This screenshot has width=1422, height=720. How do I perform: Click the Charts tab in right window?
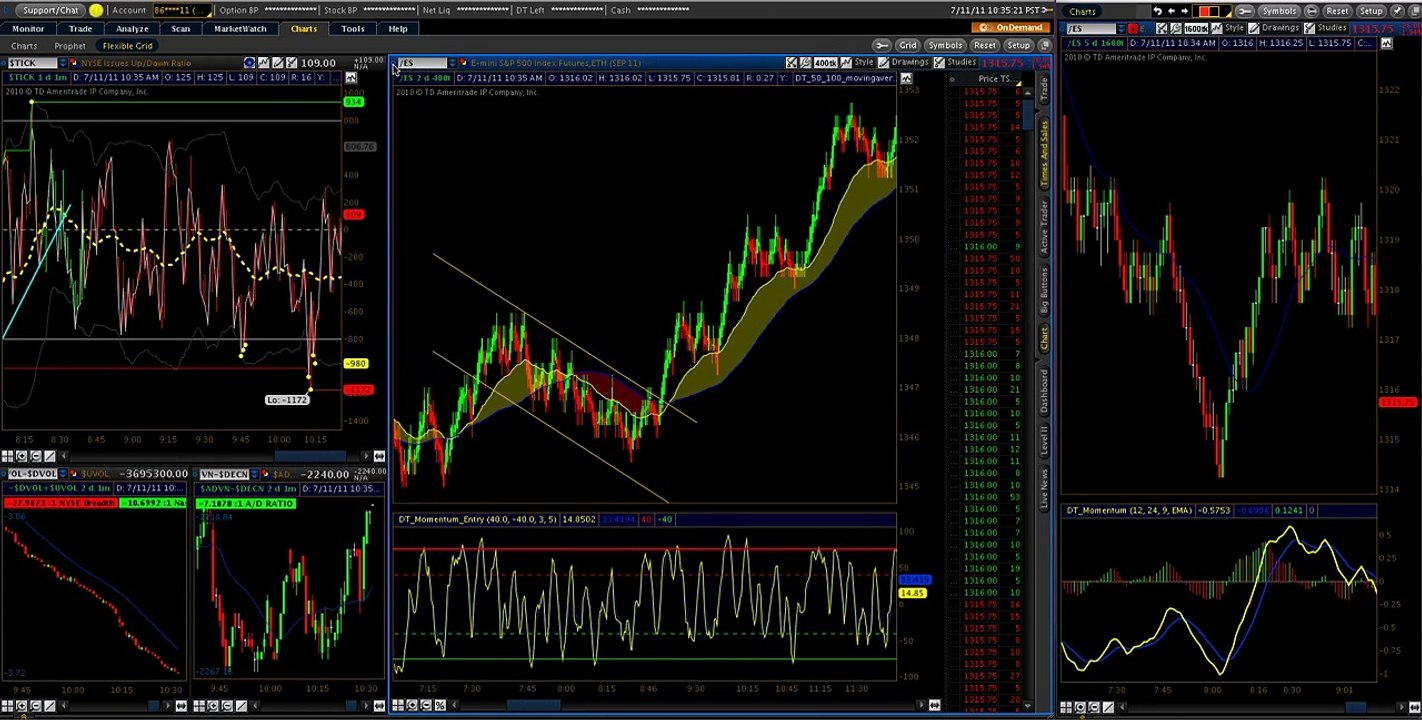pyautogui.click(x=1082, y=11)
